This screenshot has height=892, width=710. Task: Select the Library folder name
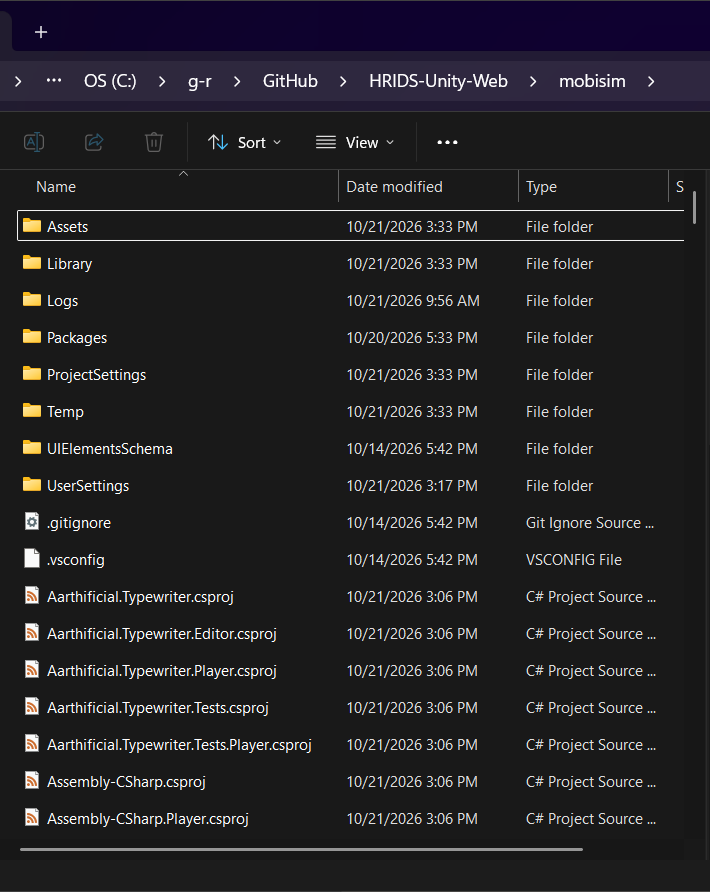(69, 263)
